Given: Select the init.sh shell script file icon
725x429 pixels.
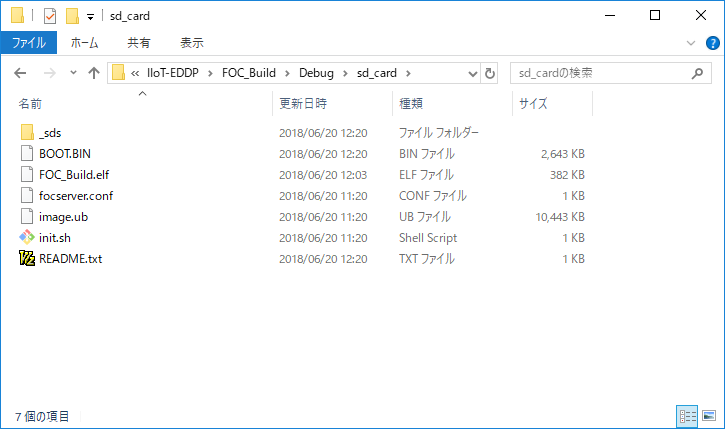Looking at the screenshot, I should [x=27, y=238].
